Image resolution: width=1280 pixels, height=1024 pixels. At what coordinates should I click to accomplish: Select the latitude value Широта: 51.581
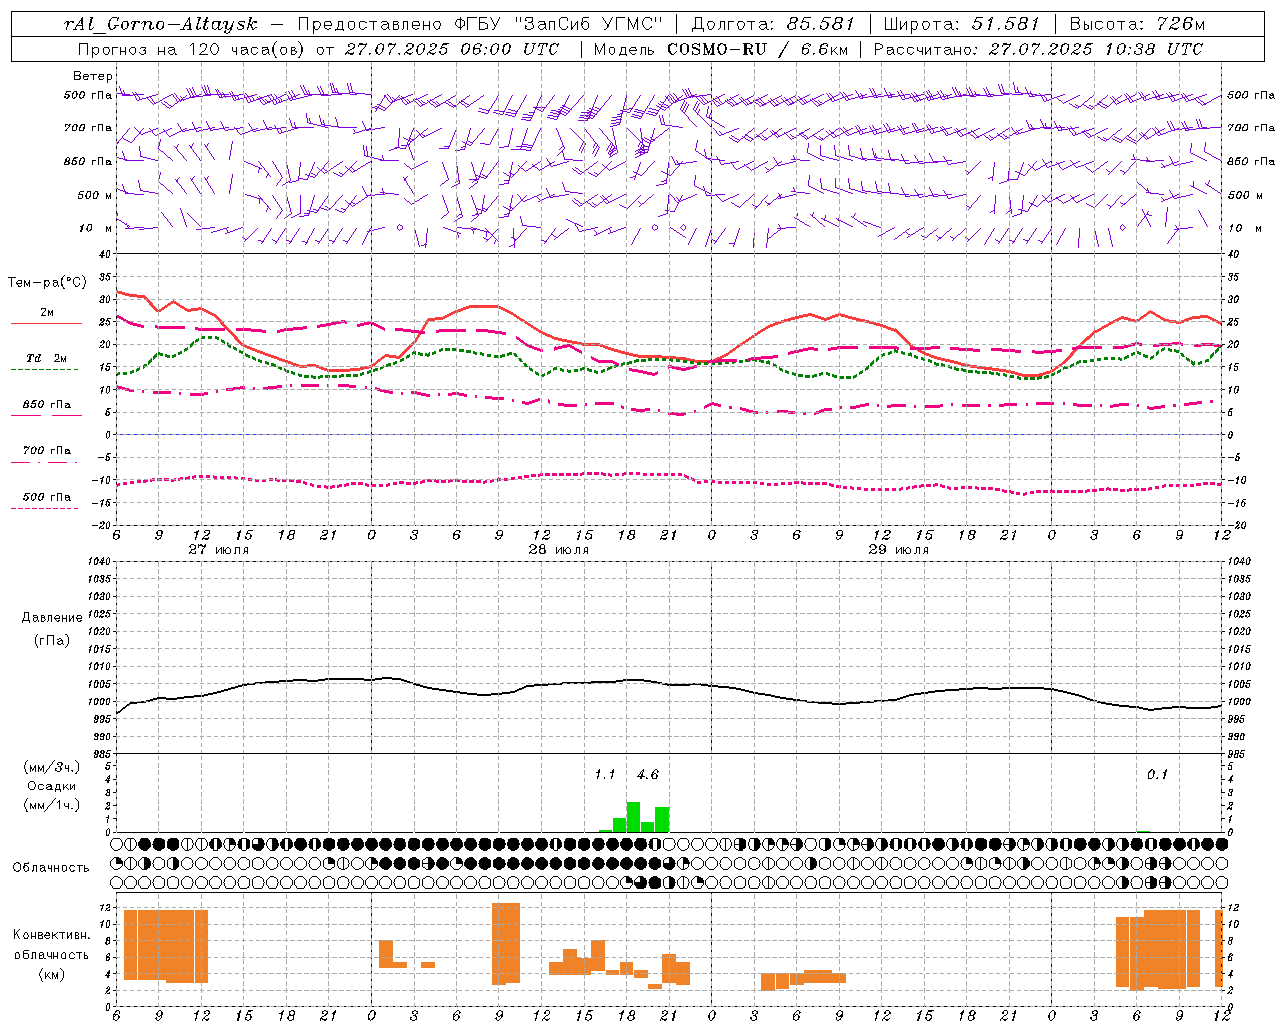(962, 24)
